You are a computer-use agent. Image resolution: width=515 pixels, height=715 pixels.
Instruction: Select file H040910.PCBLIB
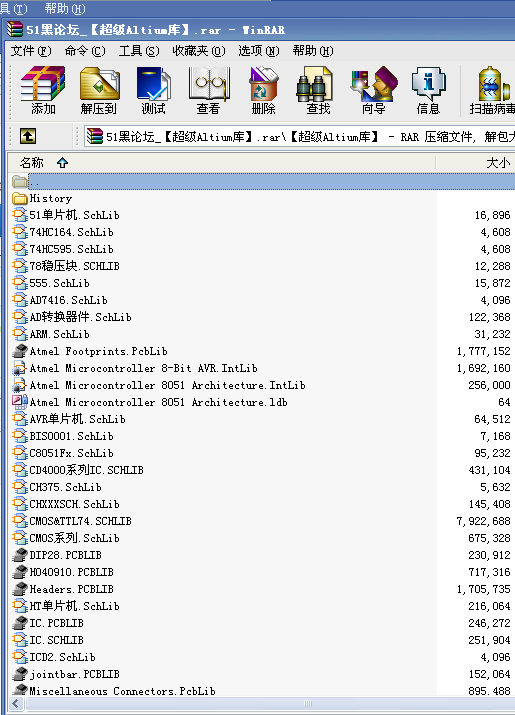point(71,572)
